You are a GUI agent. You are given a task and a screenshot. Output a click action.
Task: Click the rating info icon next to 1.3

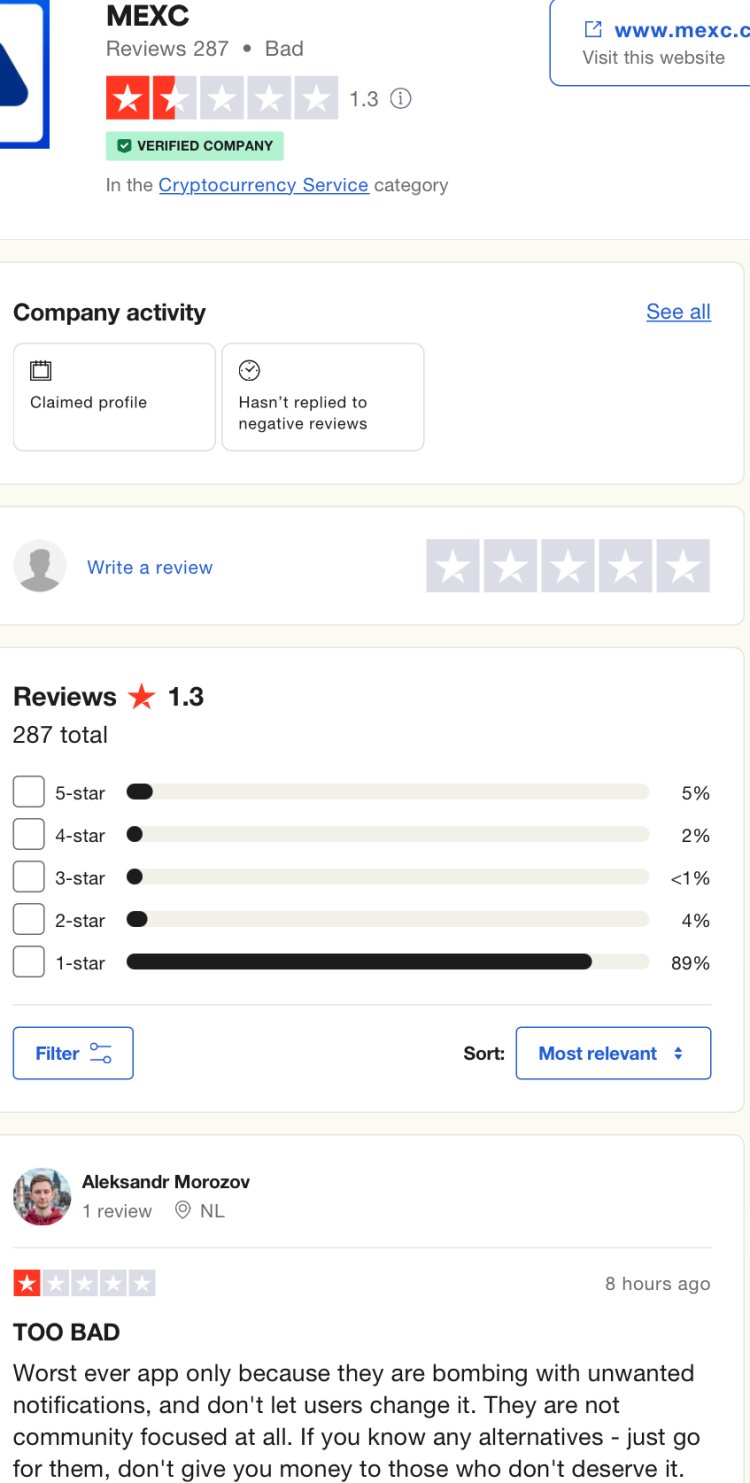click(401, 98)
